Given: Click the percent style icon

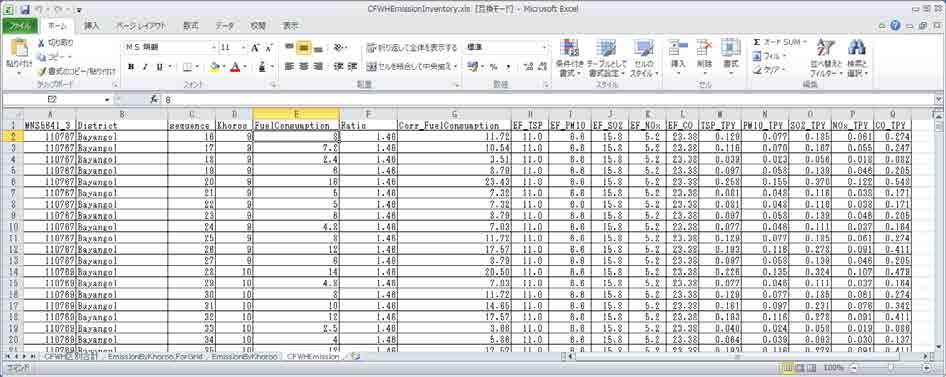Looking at the screenshot, I should (x=494, y=67).
